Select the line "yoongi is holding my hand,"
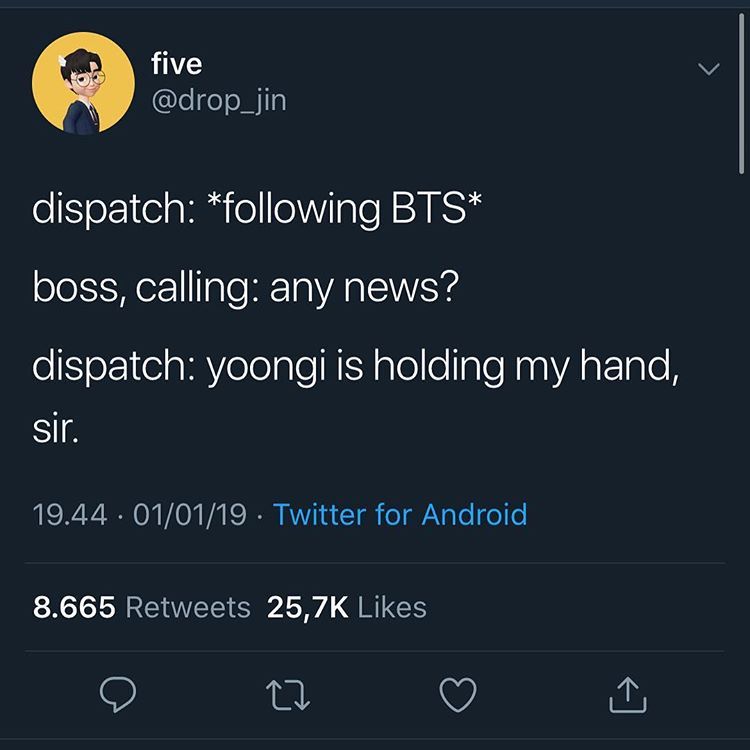Viewport: 750px width, 750px height. pos(443,367)
